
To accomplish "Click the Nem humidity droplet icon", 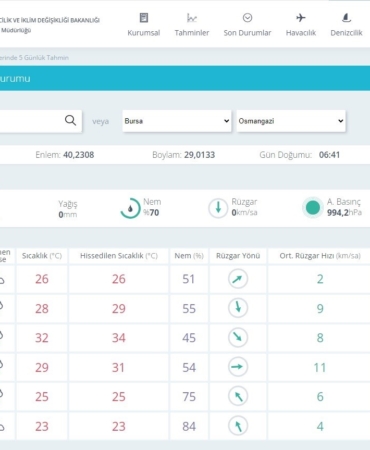I will coord(130,208).
